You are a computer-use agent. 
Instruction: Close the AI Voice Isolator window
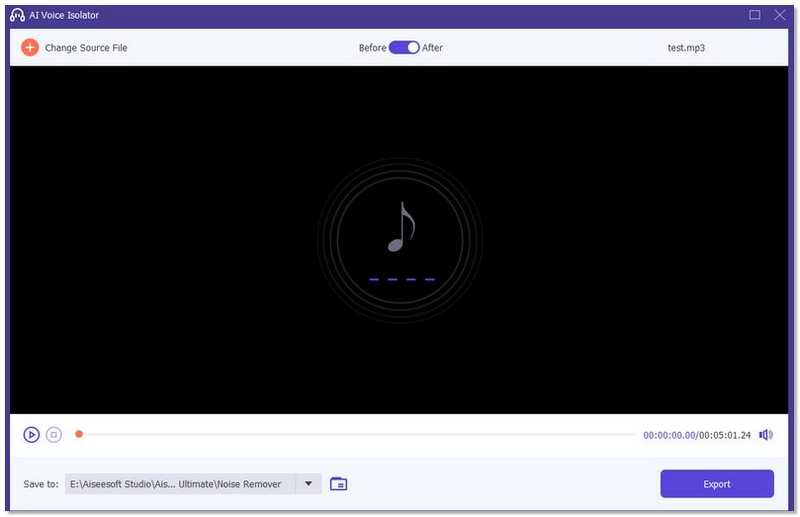[780, 15]
